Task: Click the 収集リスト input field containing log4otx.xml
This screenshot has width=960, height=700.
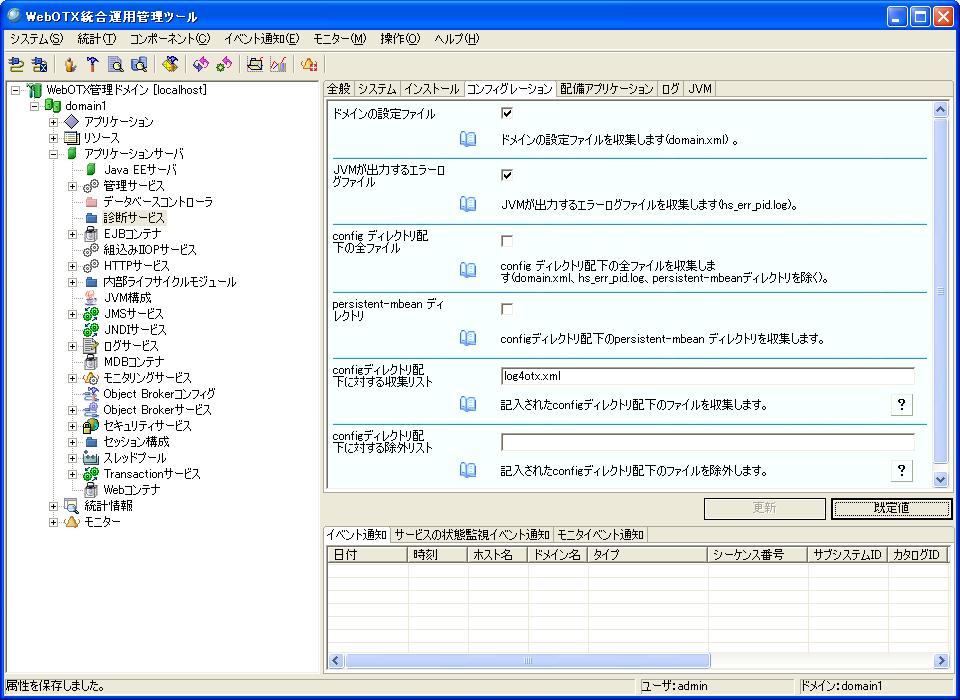Action: 707,376
